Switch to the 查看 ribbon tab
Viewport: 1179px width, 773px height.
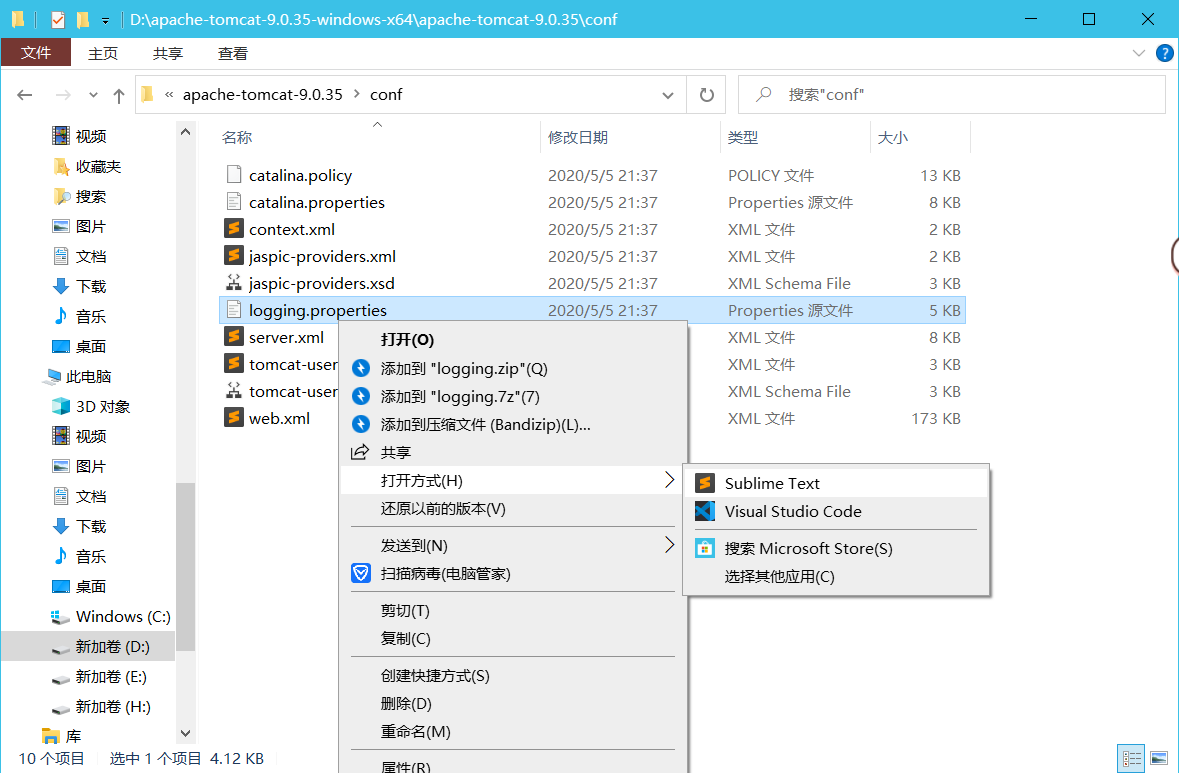[232, 53]
